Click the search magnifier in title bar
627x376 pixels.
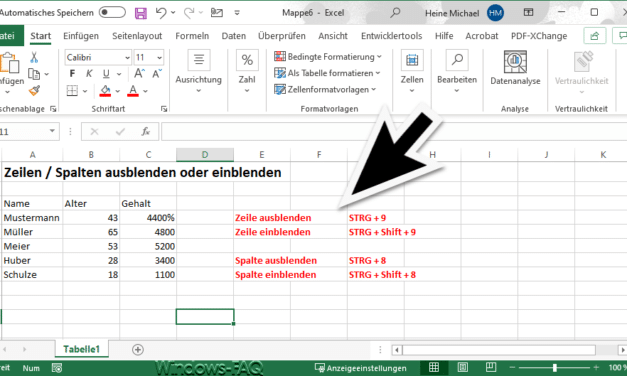tap(395, 13)
